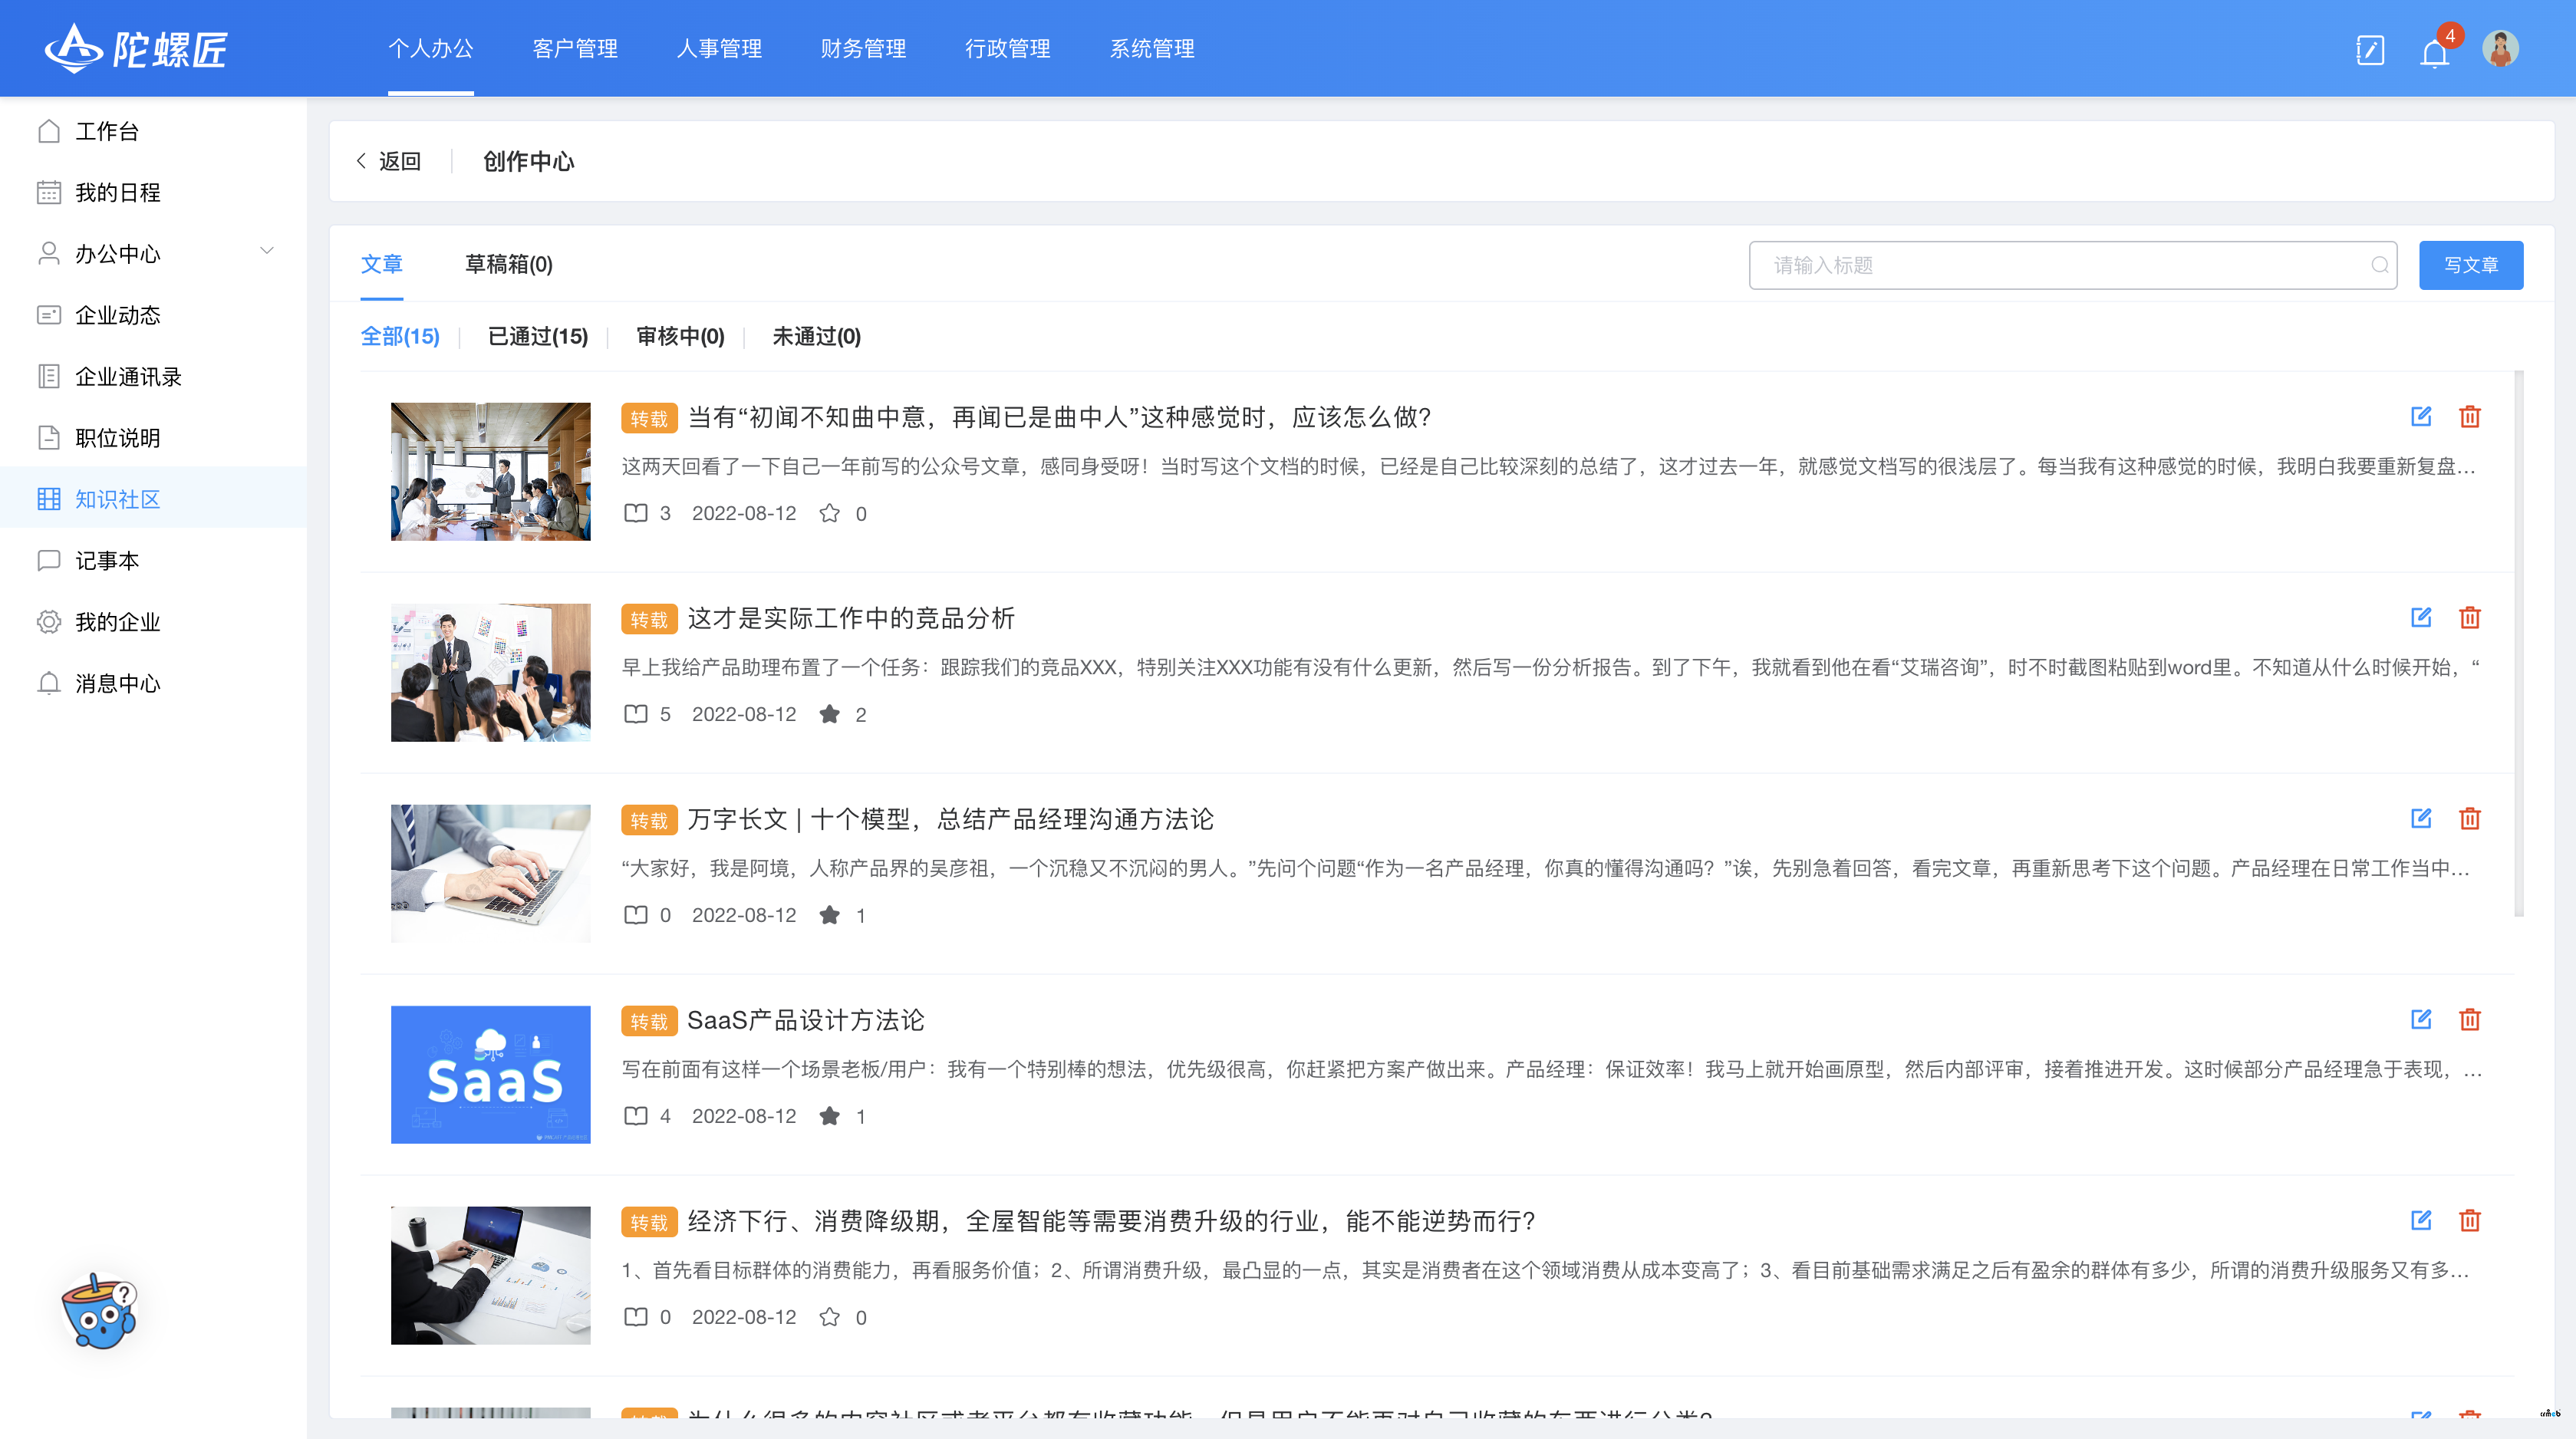Edit the SaaS产品设计方法论 article
Image resolution: width=2576 pixels, height=1439 pixels.
click(2421, 1019)
